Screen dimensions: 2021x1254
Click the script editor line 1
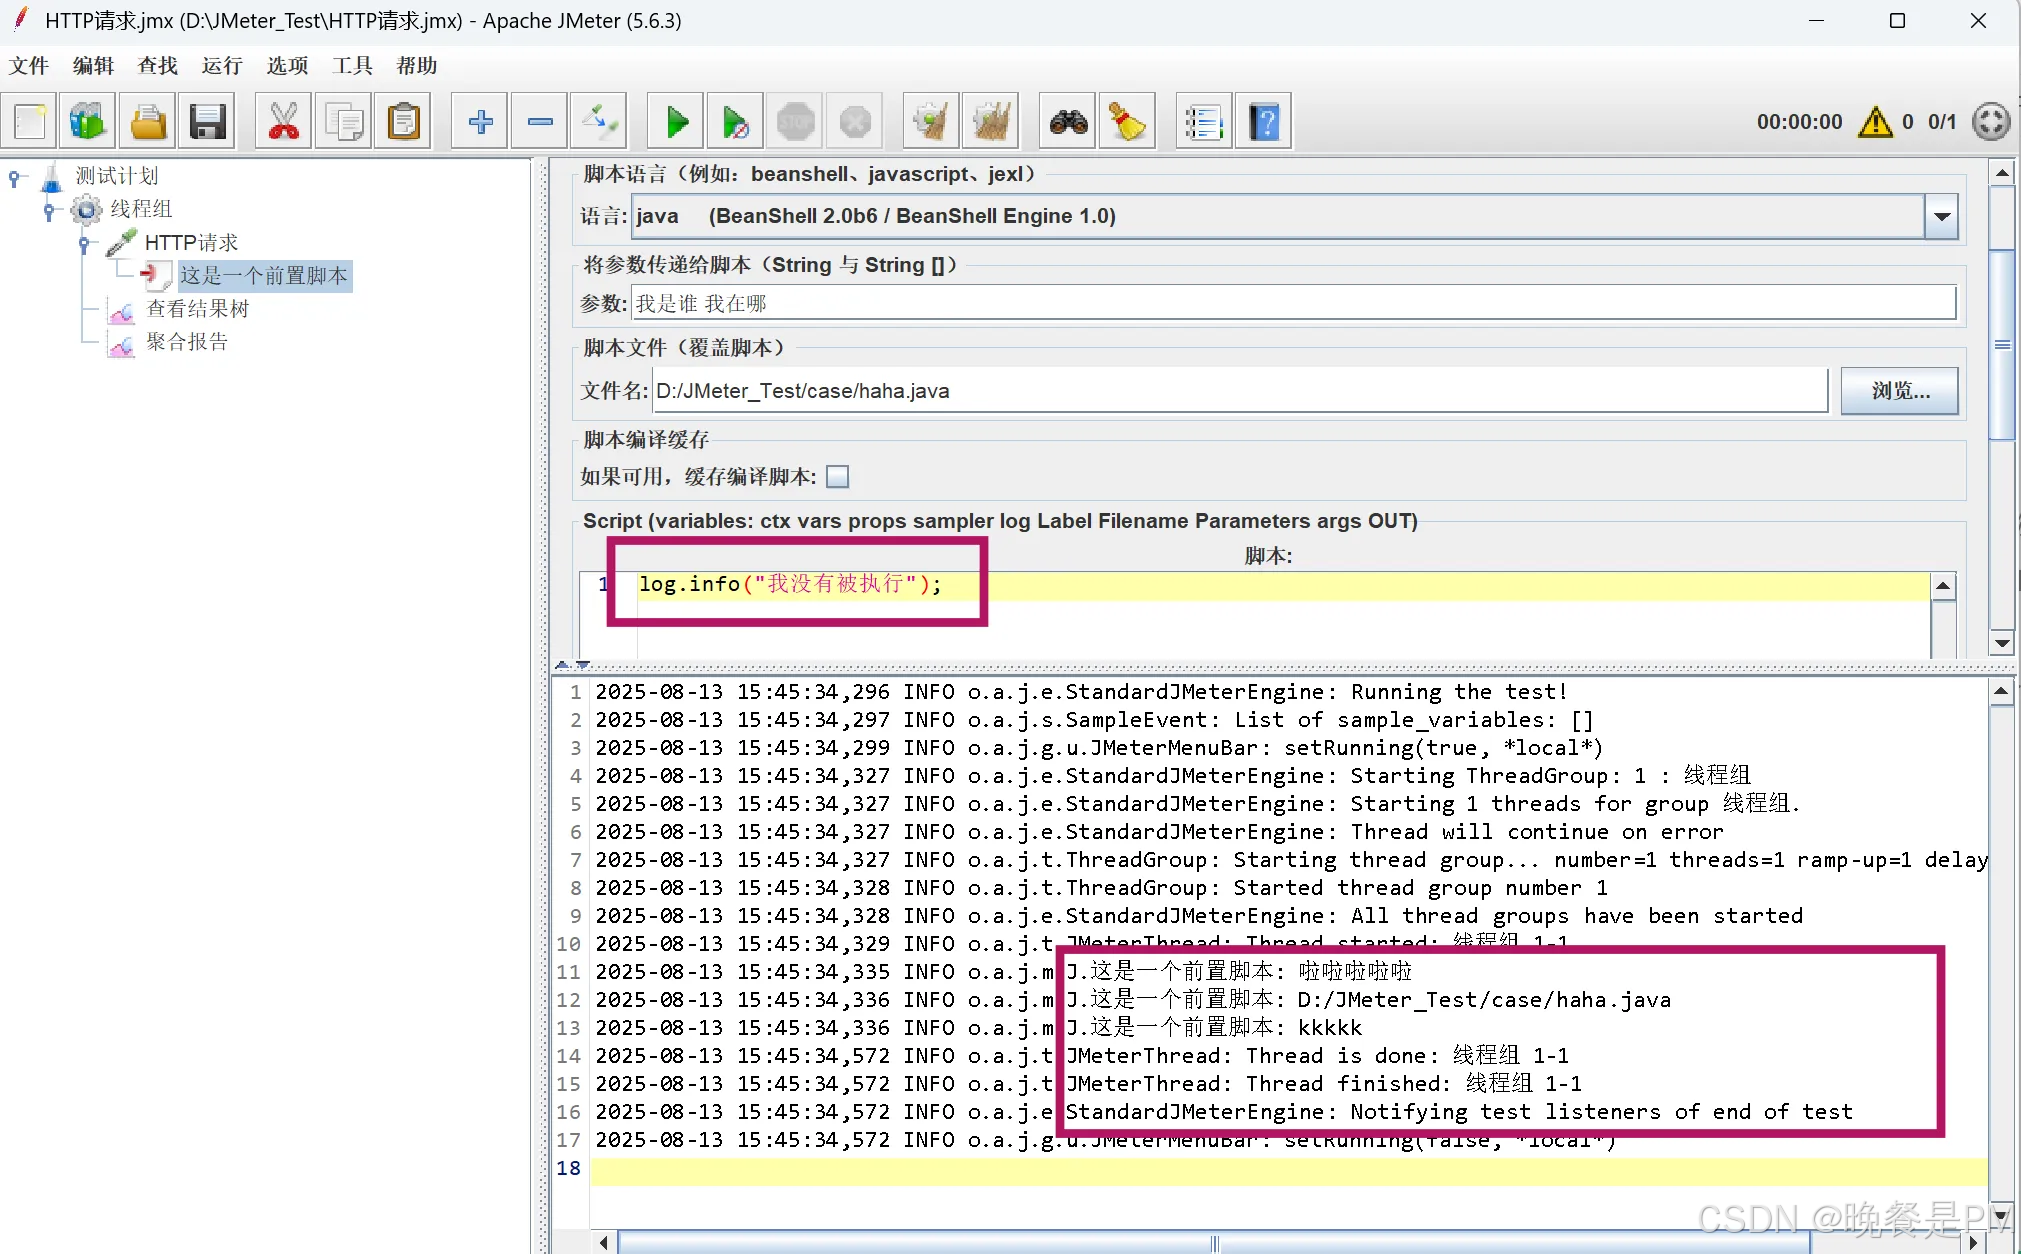tap(1284, 585)
